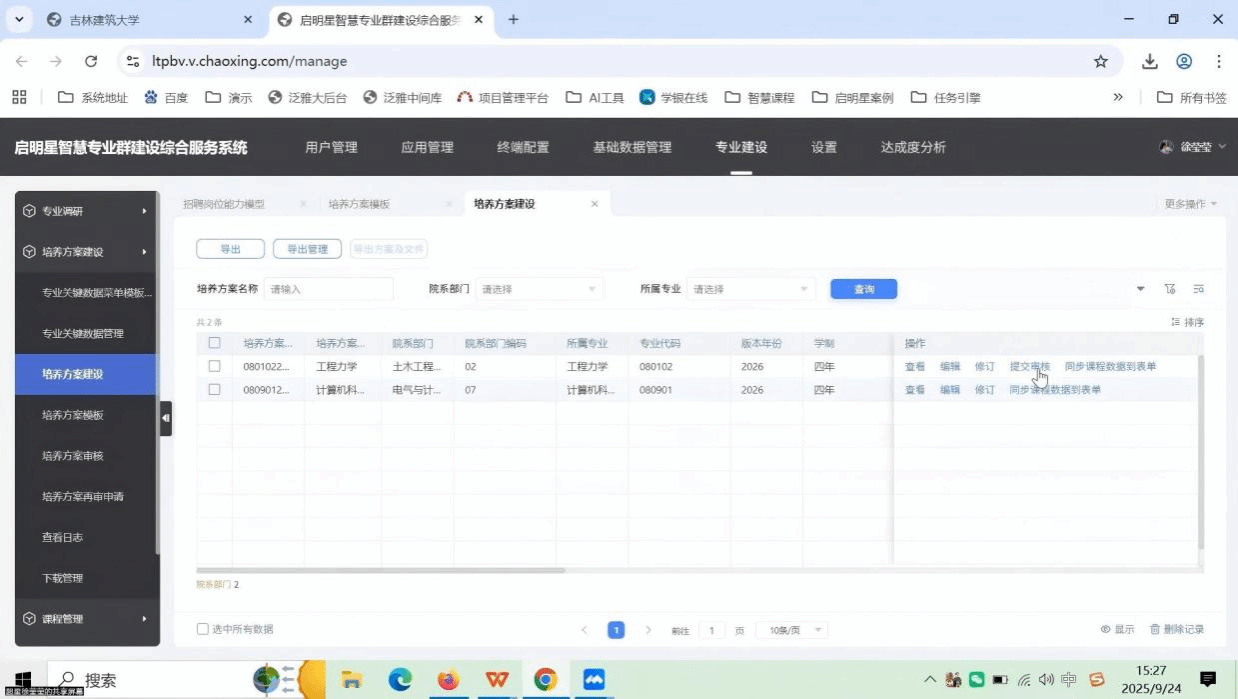Screen dimensions: 1238x699
Task: Select page 1 in pagination
Action: [x=617, y=630]
